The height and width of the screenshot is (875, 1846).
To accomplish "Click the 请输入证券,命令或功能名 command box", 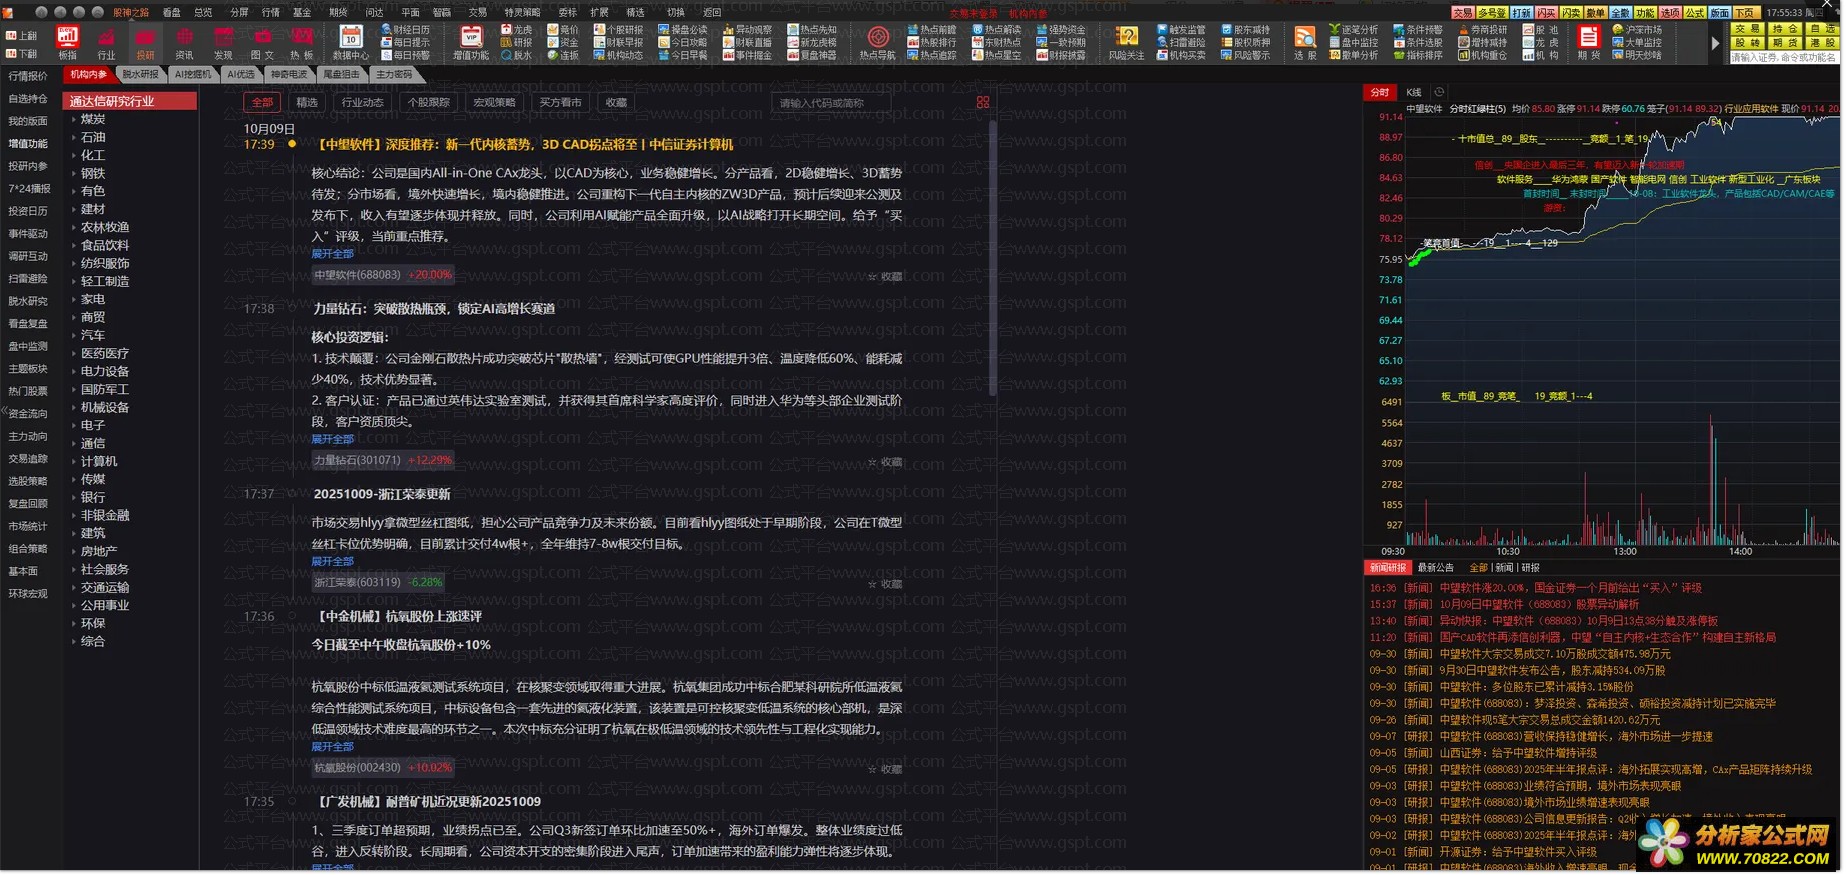I will coord(1784,58).
